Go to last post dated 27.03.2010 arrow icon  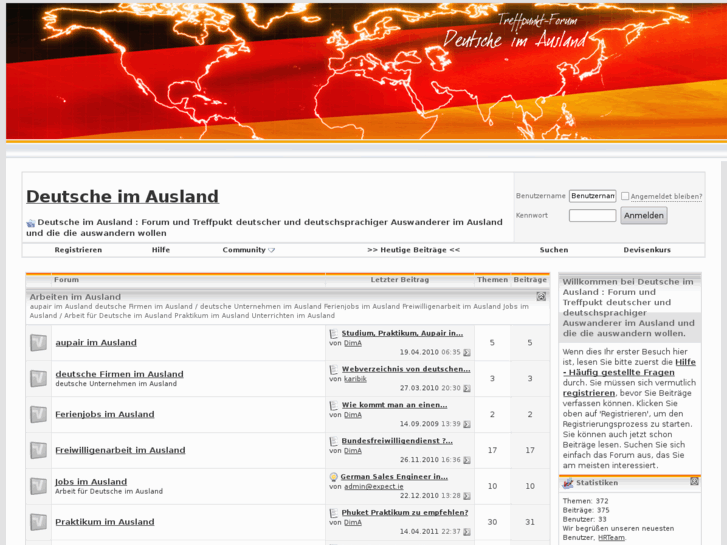click(x=466, y=388)
